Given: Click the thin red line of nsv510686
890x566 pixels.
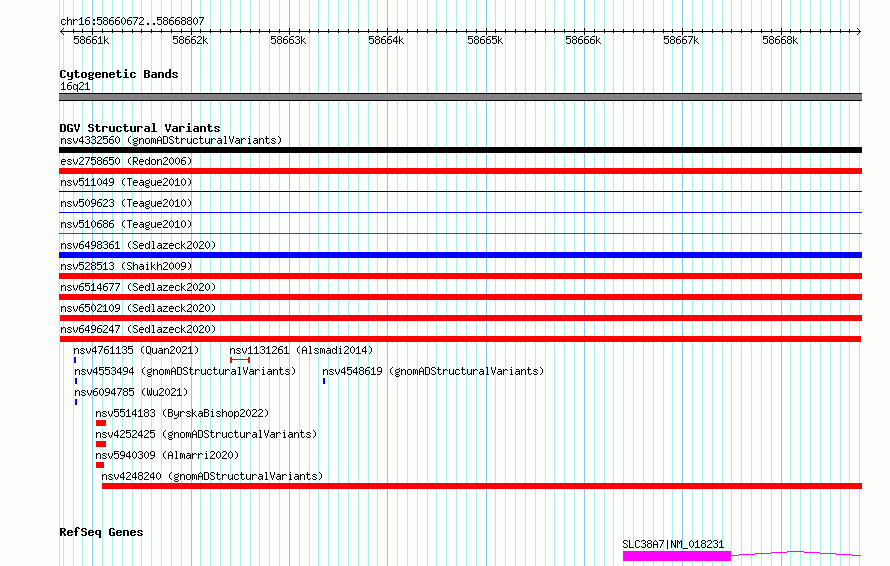Looking at the screenshot, I should [460, 234].
